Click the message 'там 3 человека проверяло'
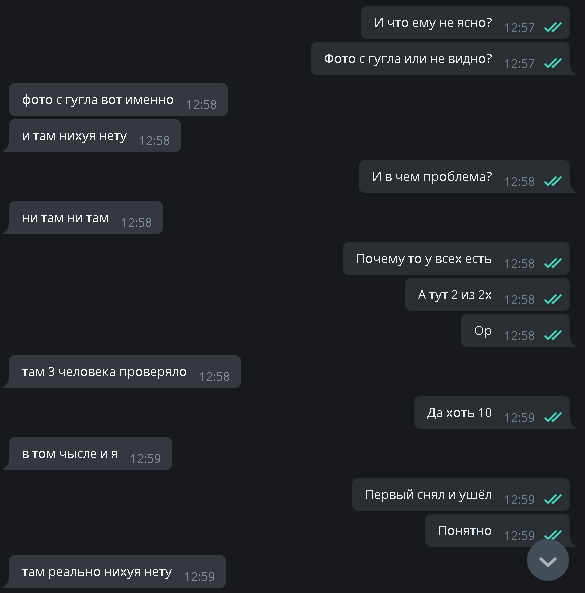The width and height of the screenshot is (585, 593). [124, 371]
